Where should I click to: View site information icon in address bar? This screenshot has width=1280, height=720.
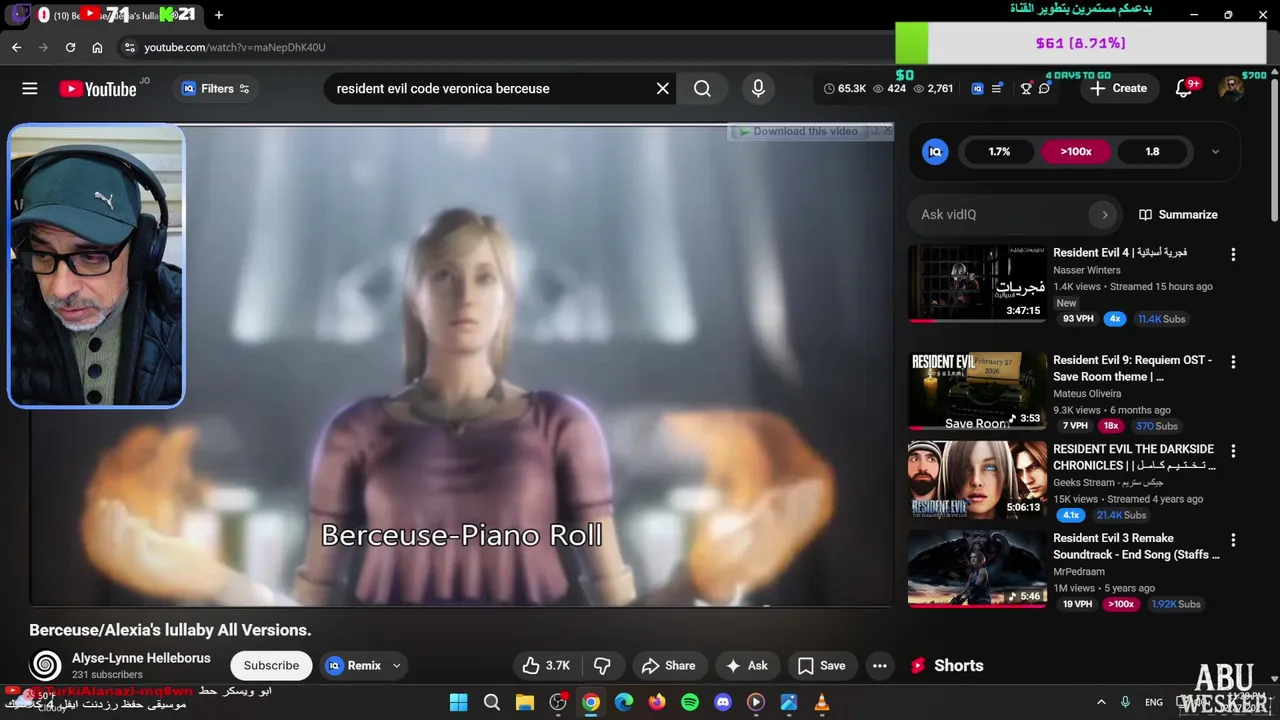pyautogui.click(x=129, y=47)
